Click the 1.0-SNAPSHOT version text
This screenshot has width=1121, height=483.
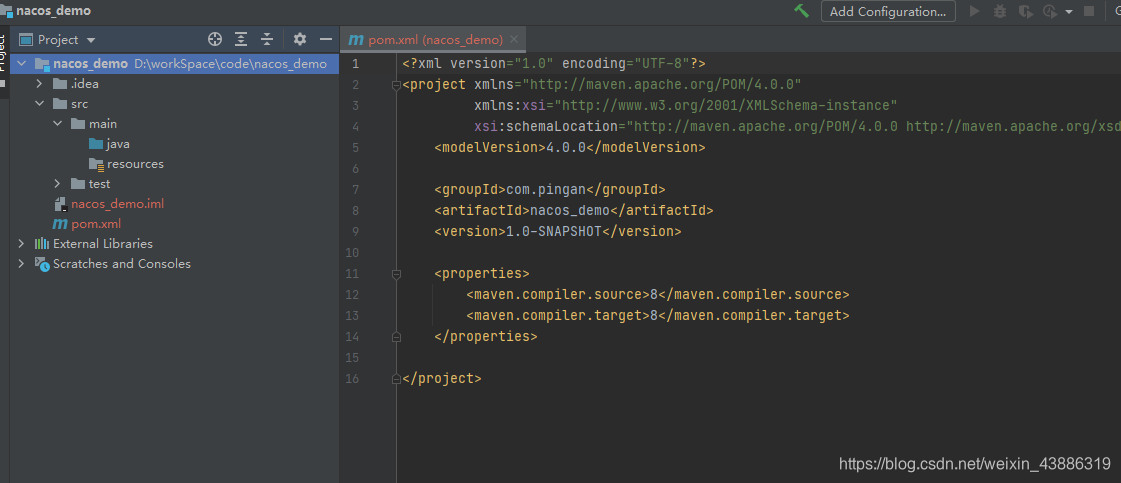554,231
